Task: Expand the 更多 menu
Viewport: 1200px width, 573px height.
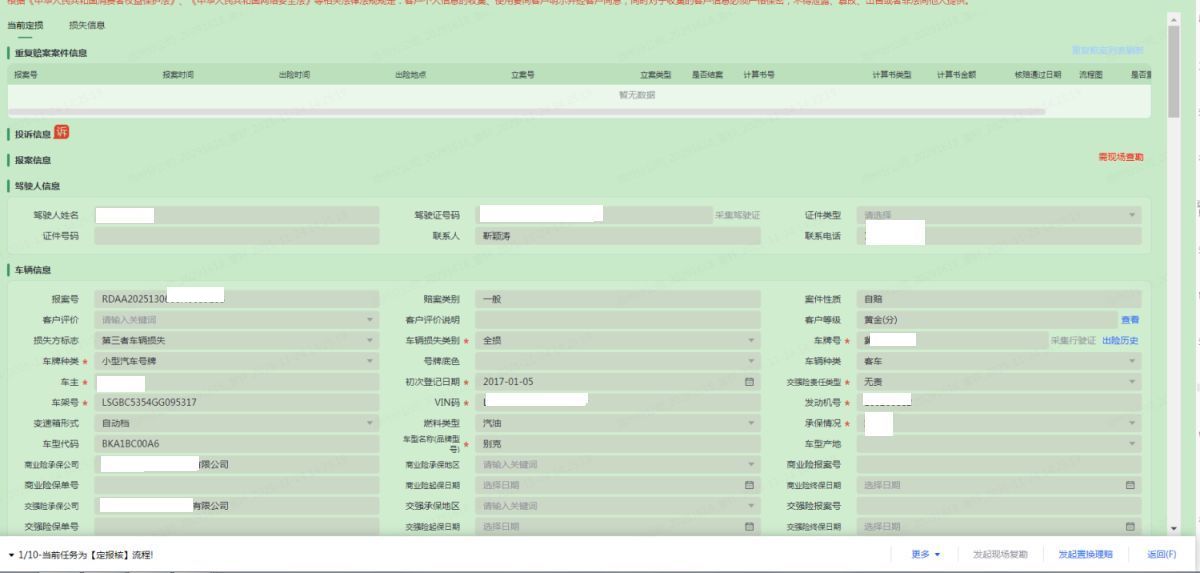Action: tap(925, 555)
